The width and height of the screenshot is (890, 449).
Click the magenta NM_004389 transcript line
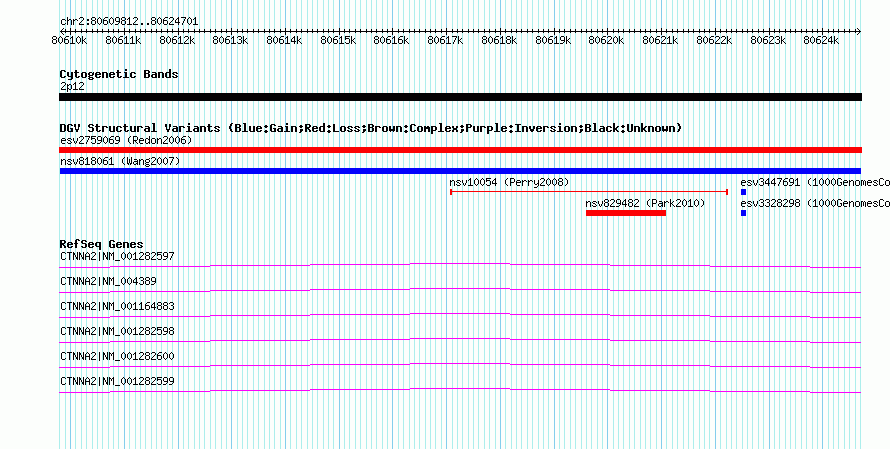[460, 290]
